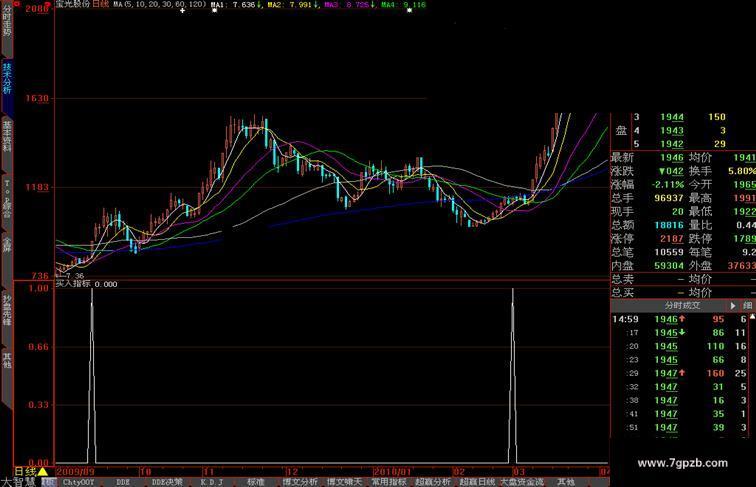756x487 pixels.
Task: Click the play arrow beside 分时成交
Action: click(x=733, y=306)
